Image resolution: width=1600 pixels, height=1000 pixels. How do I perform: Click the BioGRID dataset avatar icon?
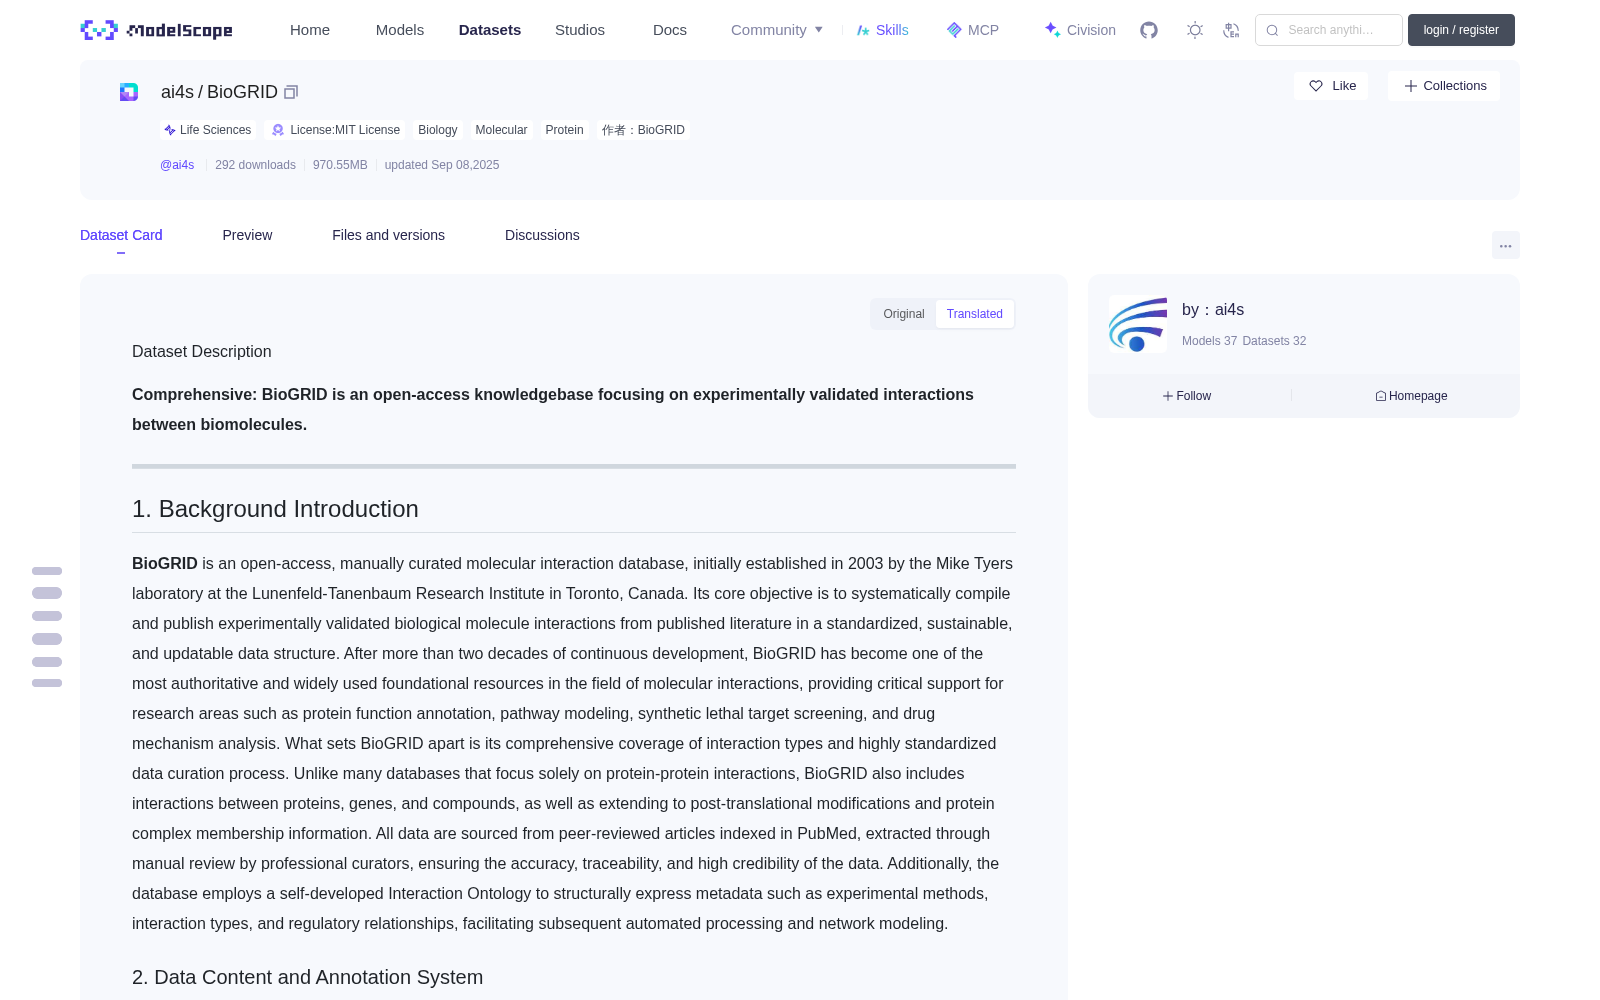[129, 92]
